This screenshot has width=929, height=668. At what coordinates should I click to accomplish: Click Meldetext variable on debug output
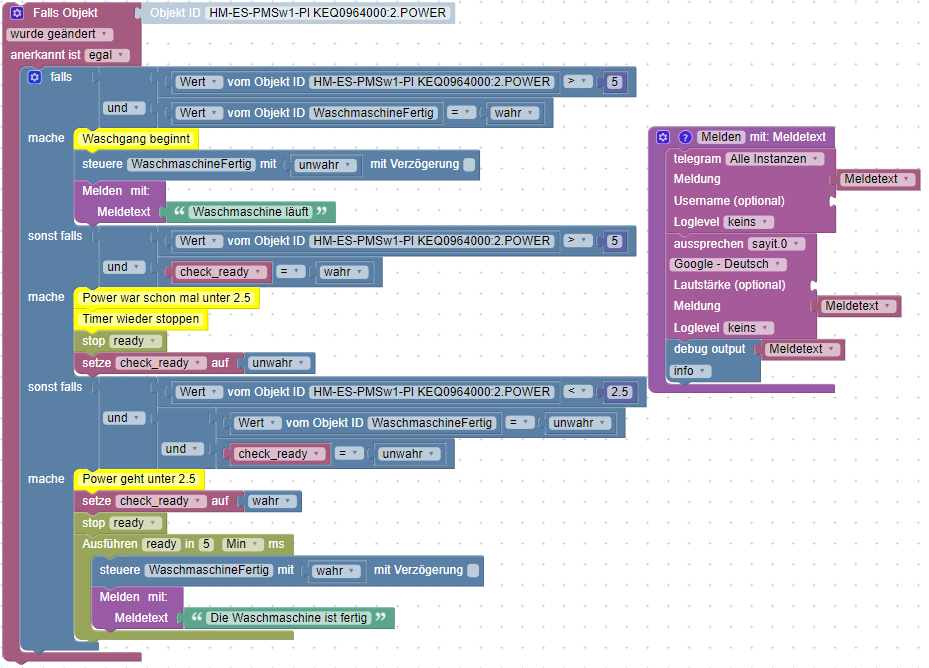(802, 349)
